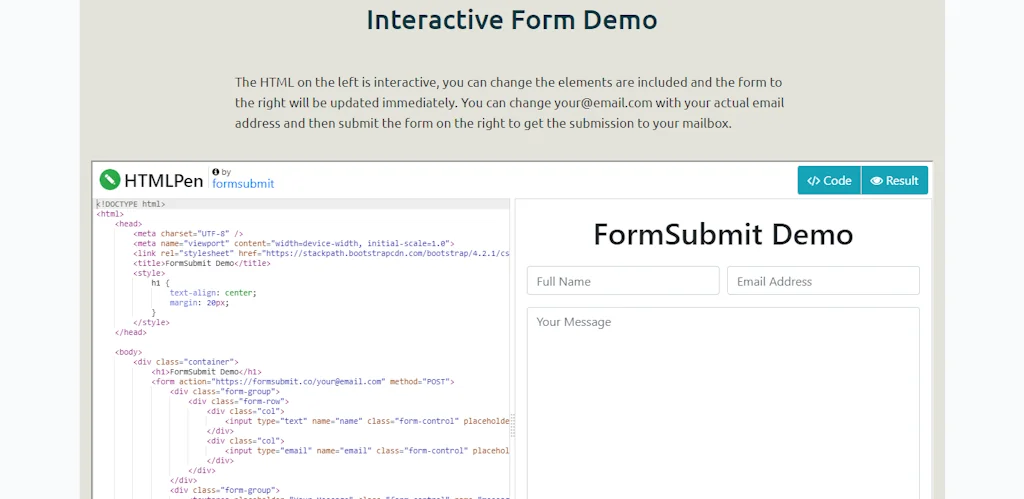This screenshot has height=499, width=1024.
Task: Click the info icon beside "by"
Action: click(216, 172)
